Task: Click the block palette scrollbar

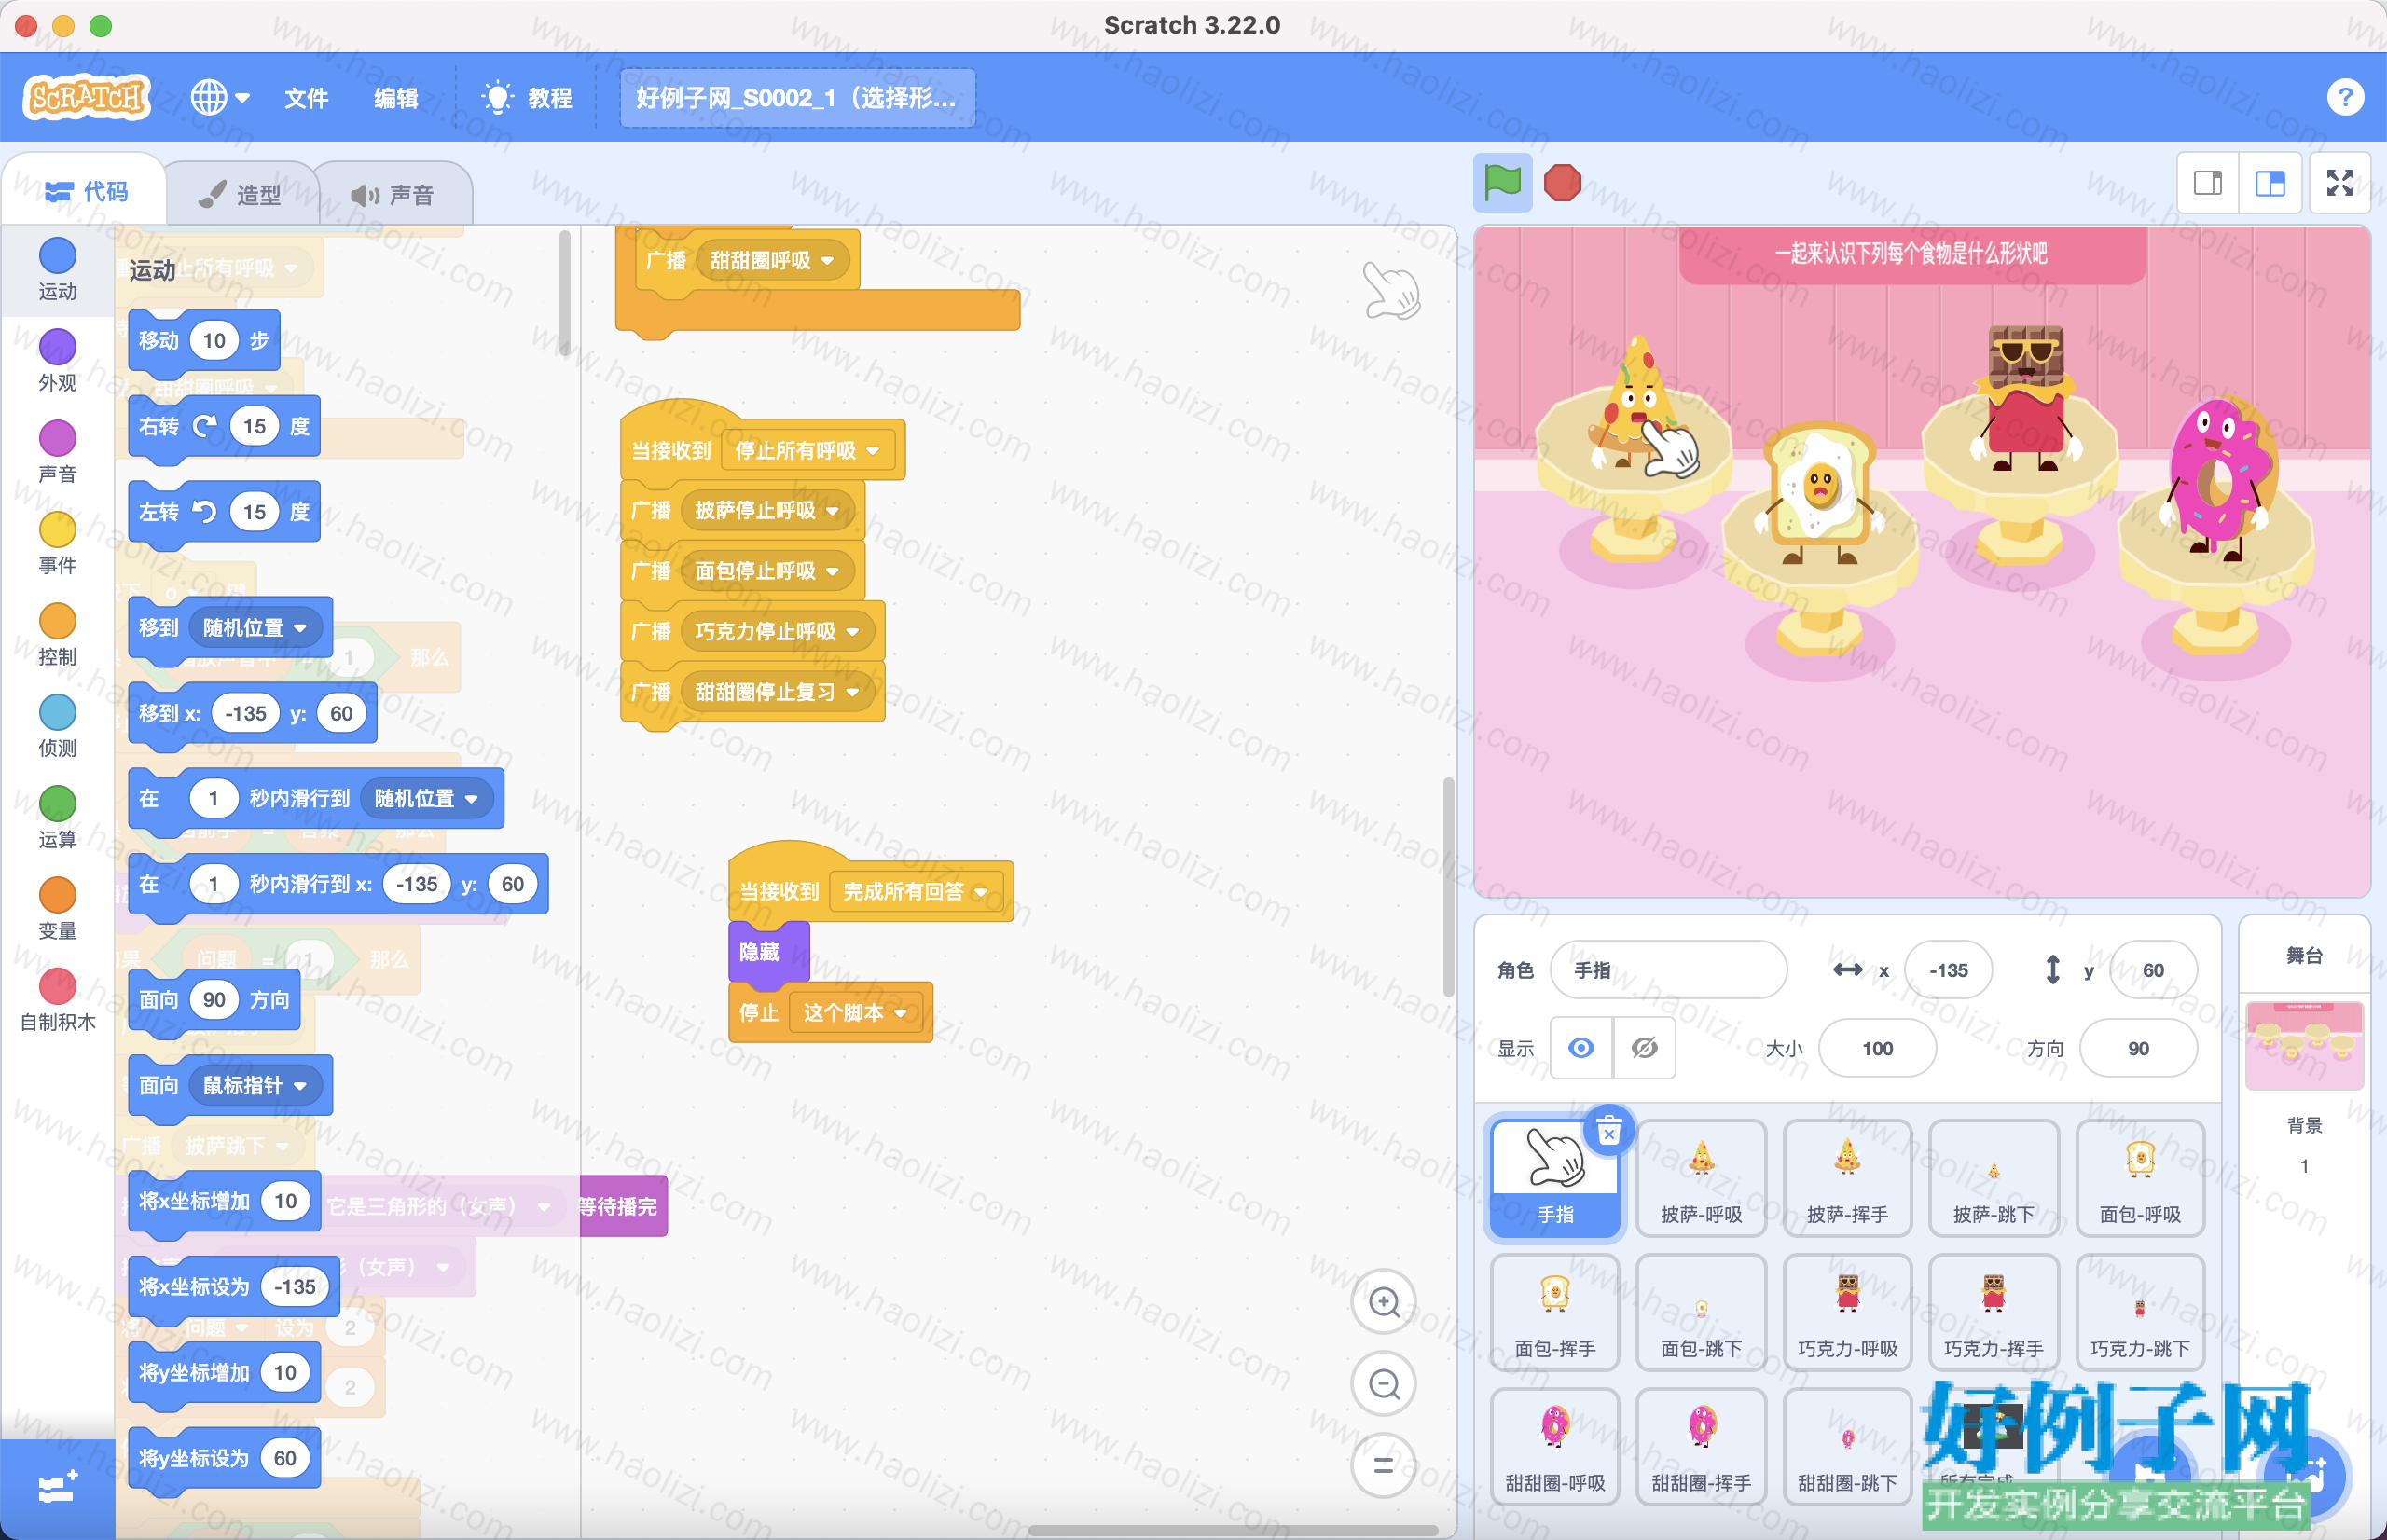Action: click(x=565, y=292)
